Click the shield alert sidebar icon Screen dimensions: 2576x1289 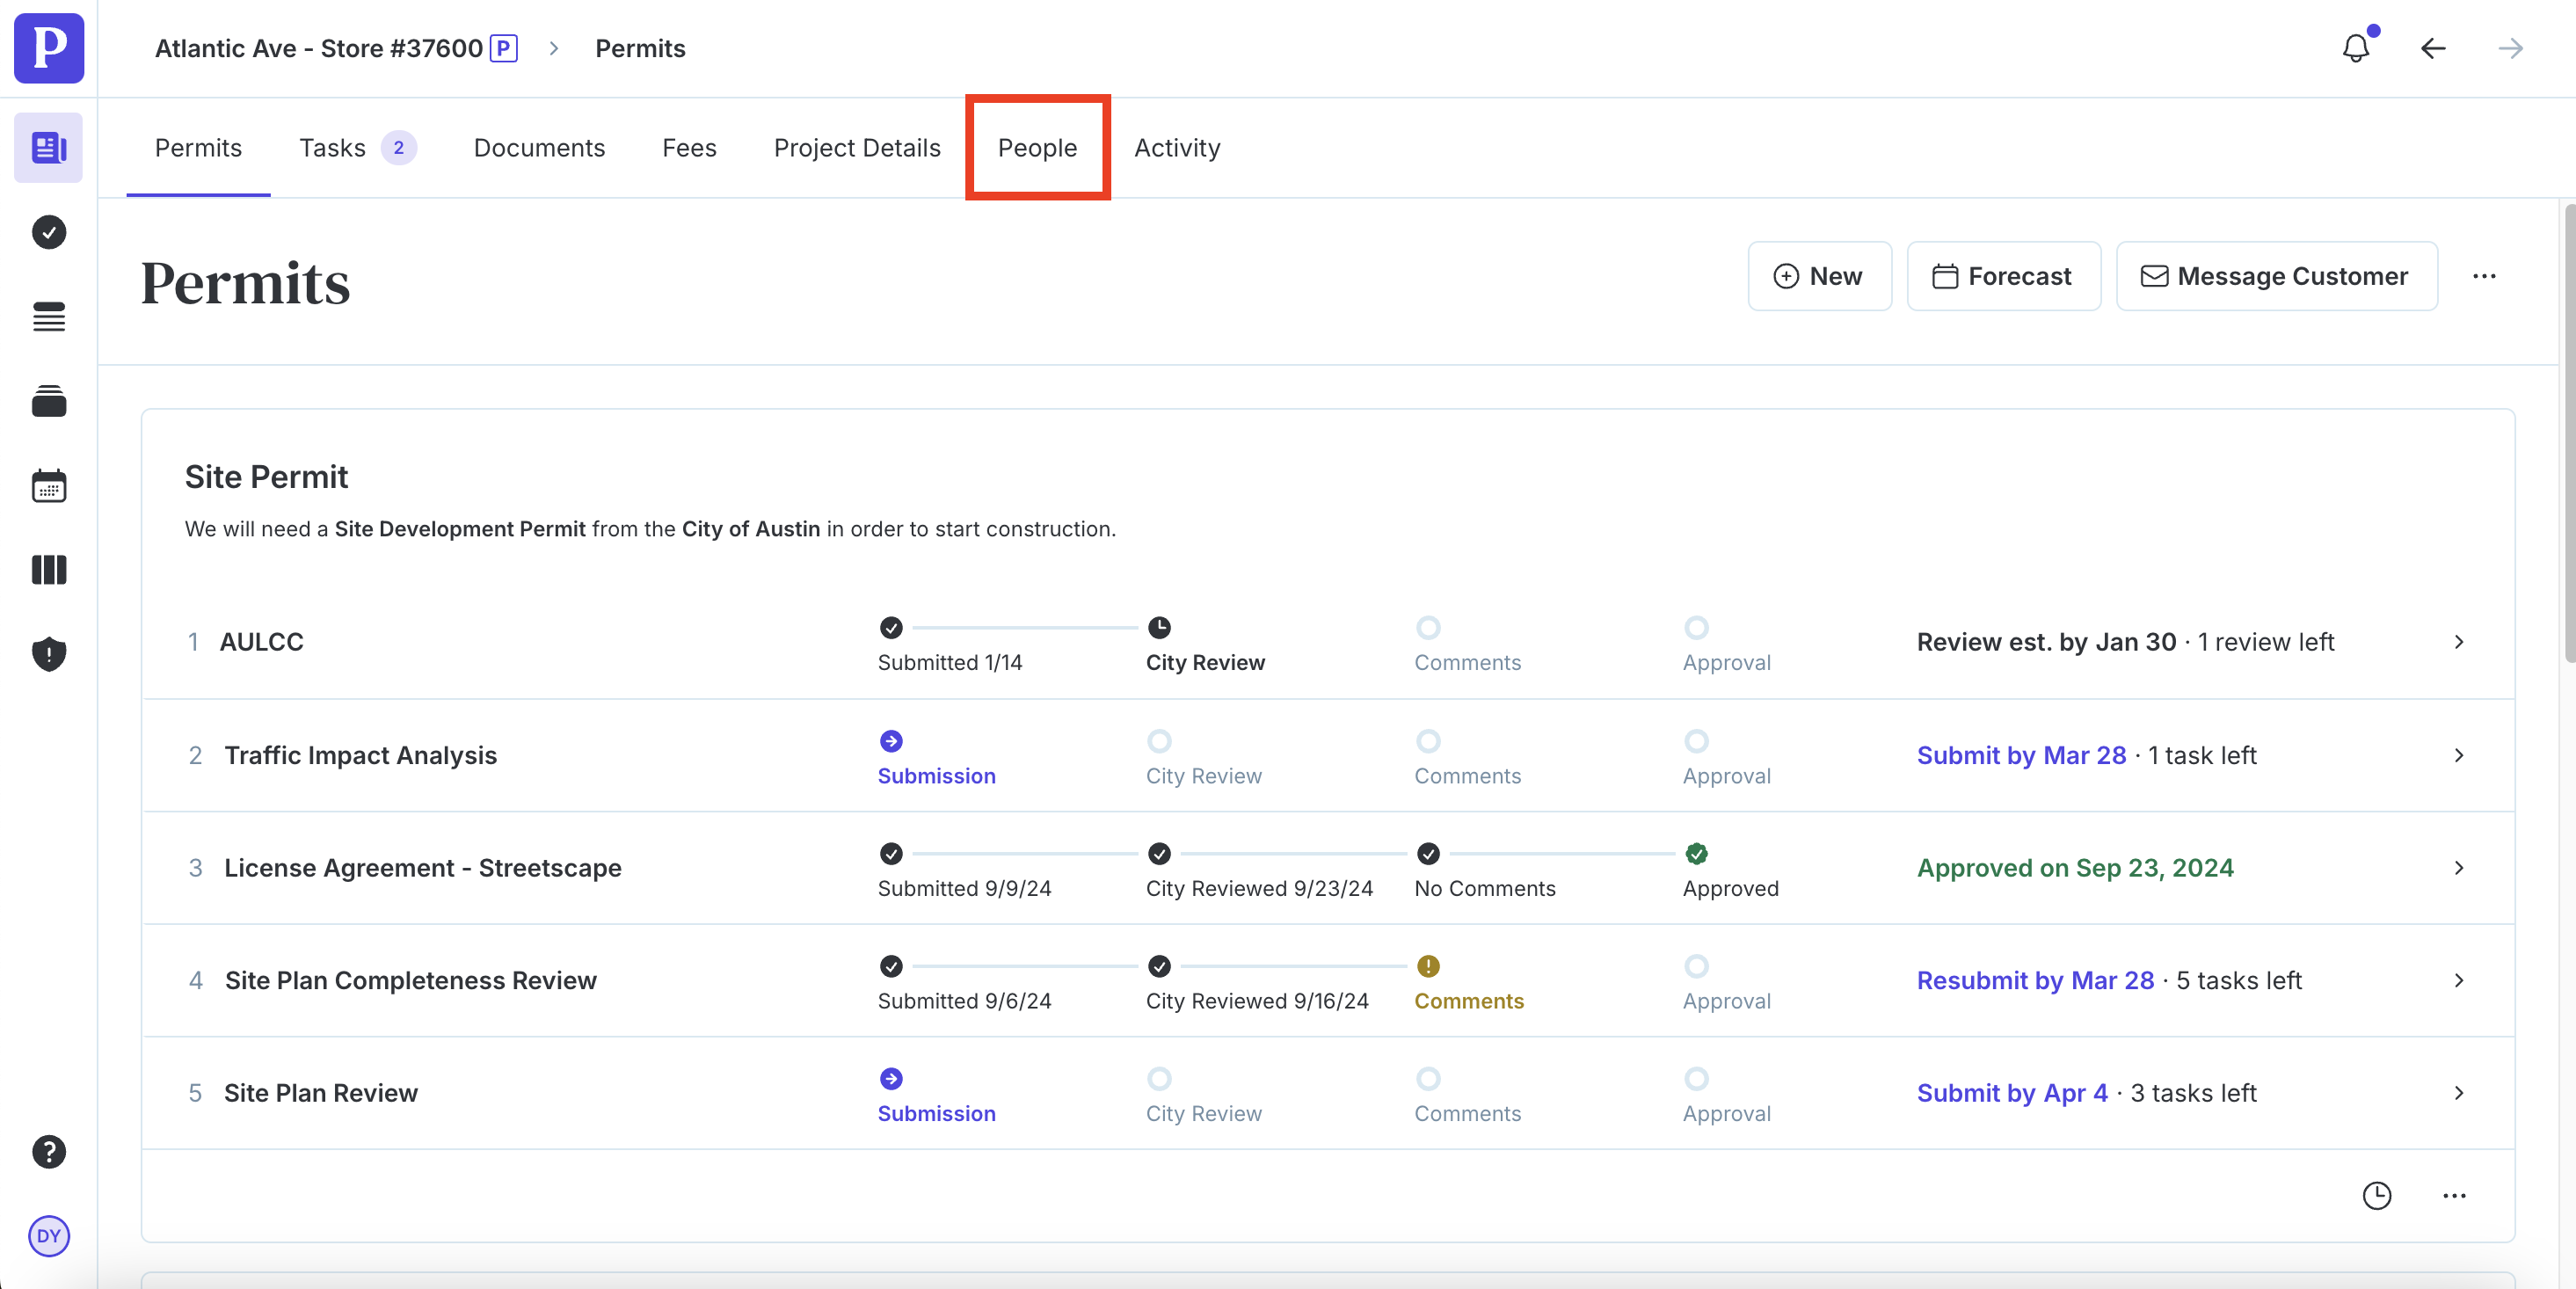[x=48, y=654]
